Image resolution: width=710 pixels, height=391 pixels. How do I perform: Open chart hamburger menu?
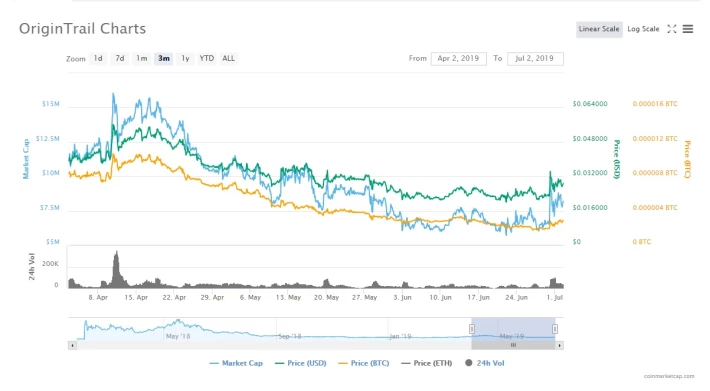(x=688, y=29)
